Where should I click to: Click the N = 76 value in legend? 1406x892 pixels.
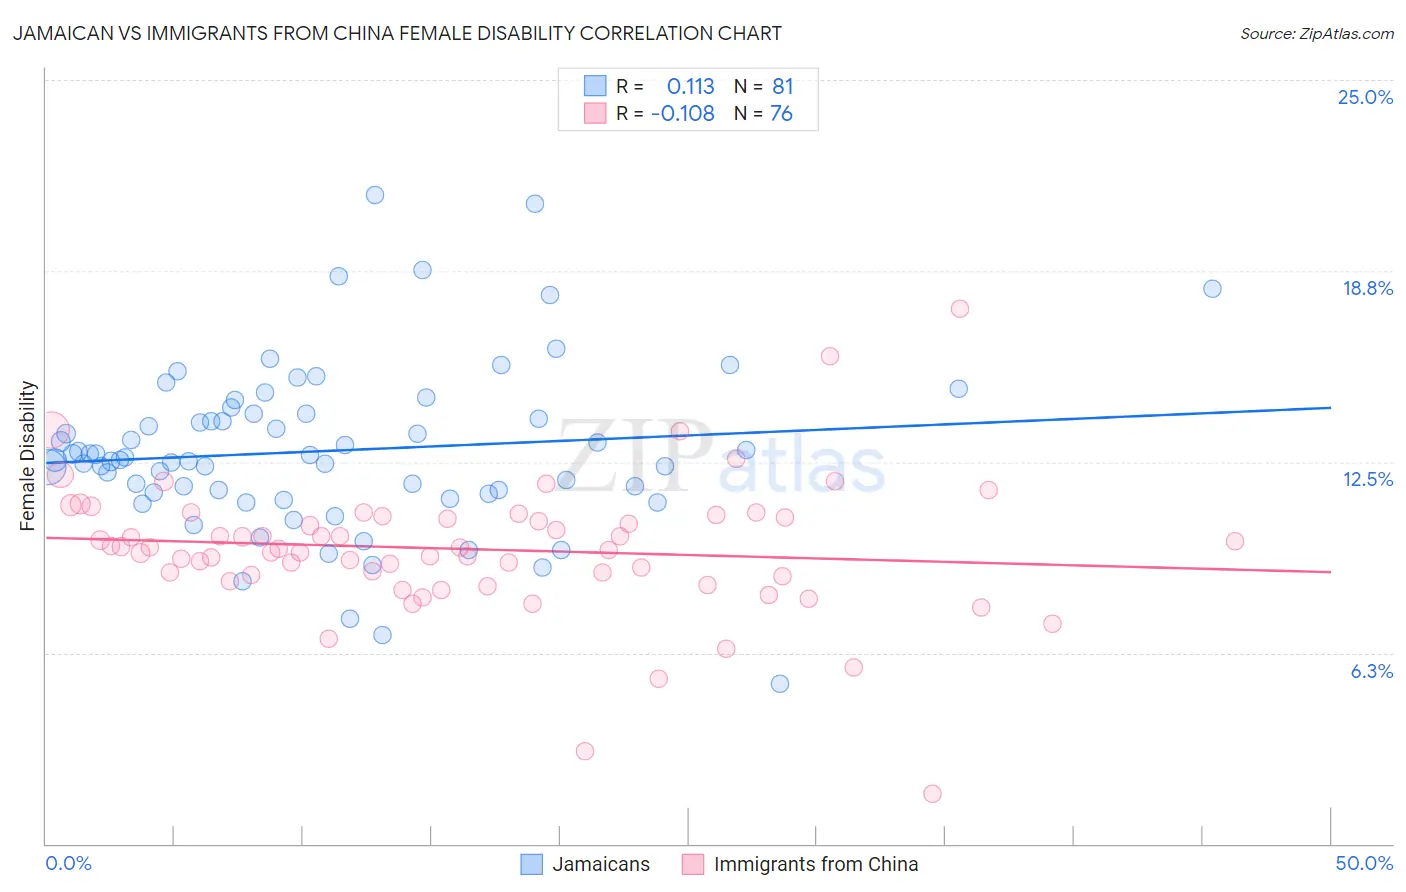coord(763,113)
